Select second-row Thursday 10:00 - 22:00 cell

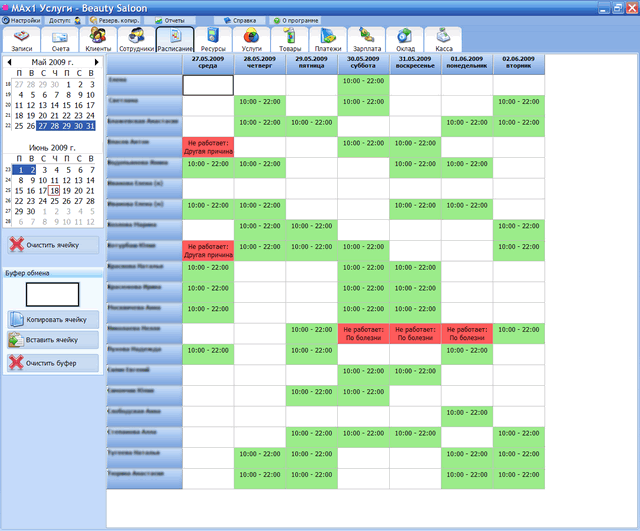pos(260,106)
